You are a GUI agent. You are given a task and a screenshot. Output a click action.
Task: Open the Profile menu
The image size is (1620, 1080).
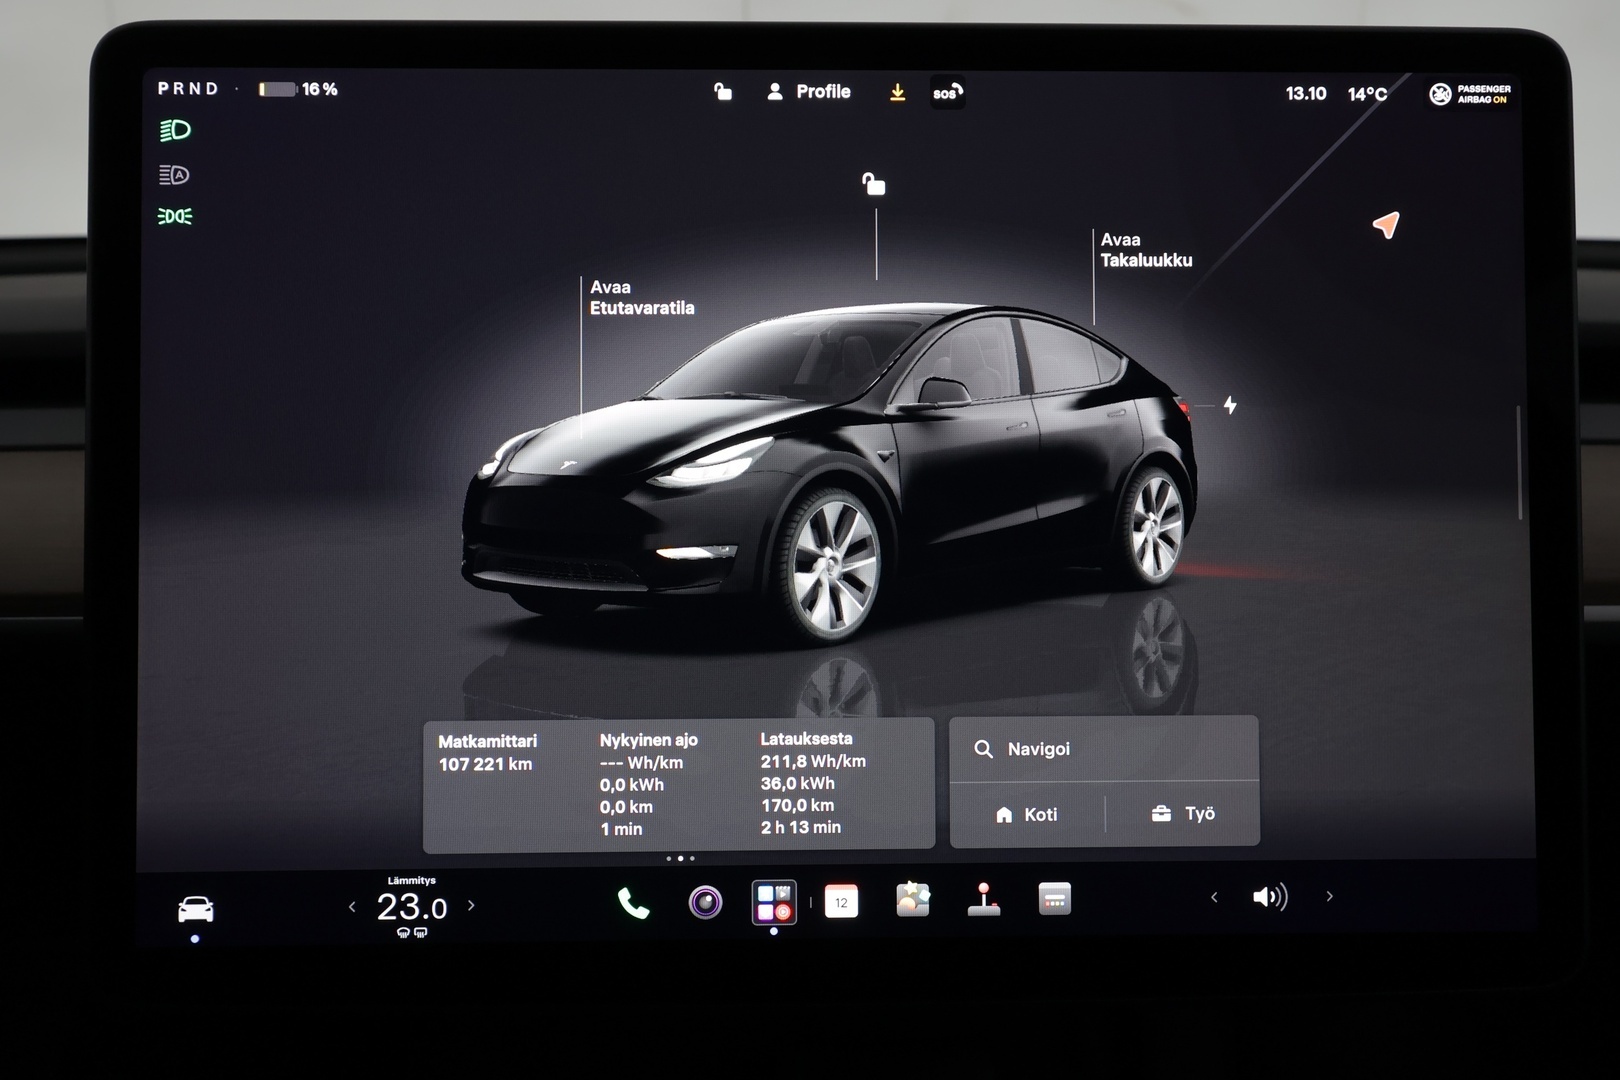(x=808, y=92)
